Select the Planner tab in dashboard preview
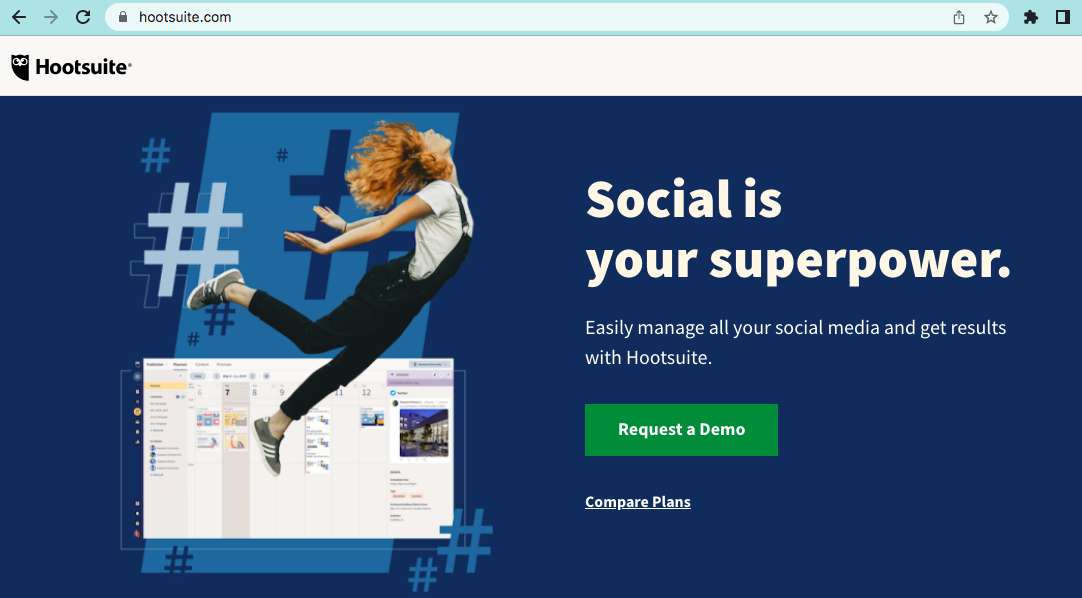This screenshot has height=598, width=1082. (180, 364)
